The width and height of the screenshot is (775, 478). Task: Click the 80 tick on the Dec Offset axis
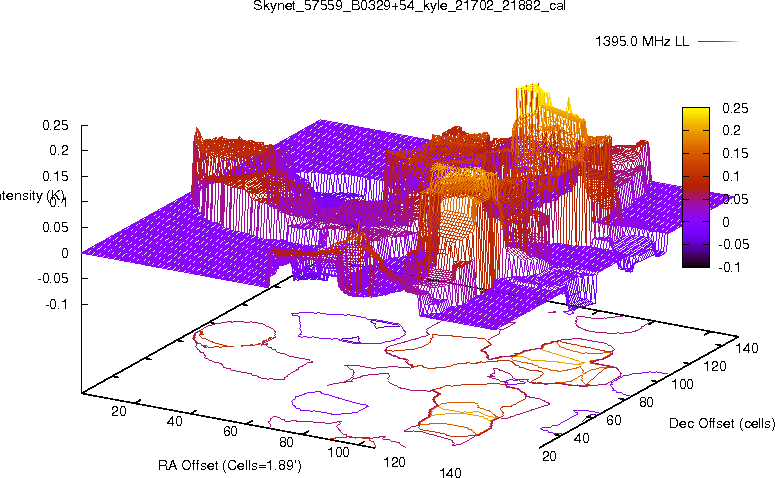pos(646,402)
